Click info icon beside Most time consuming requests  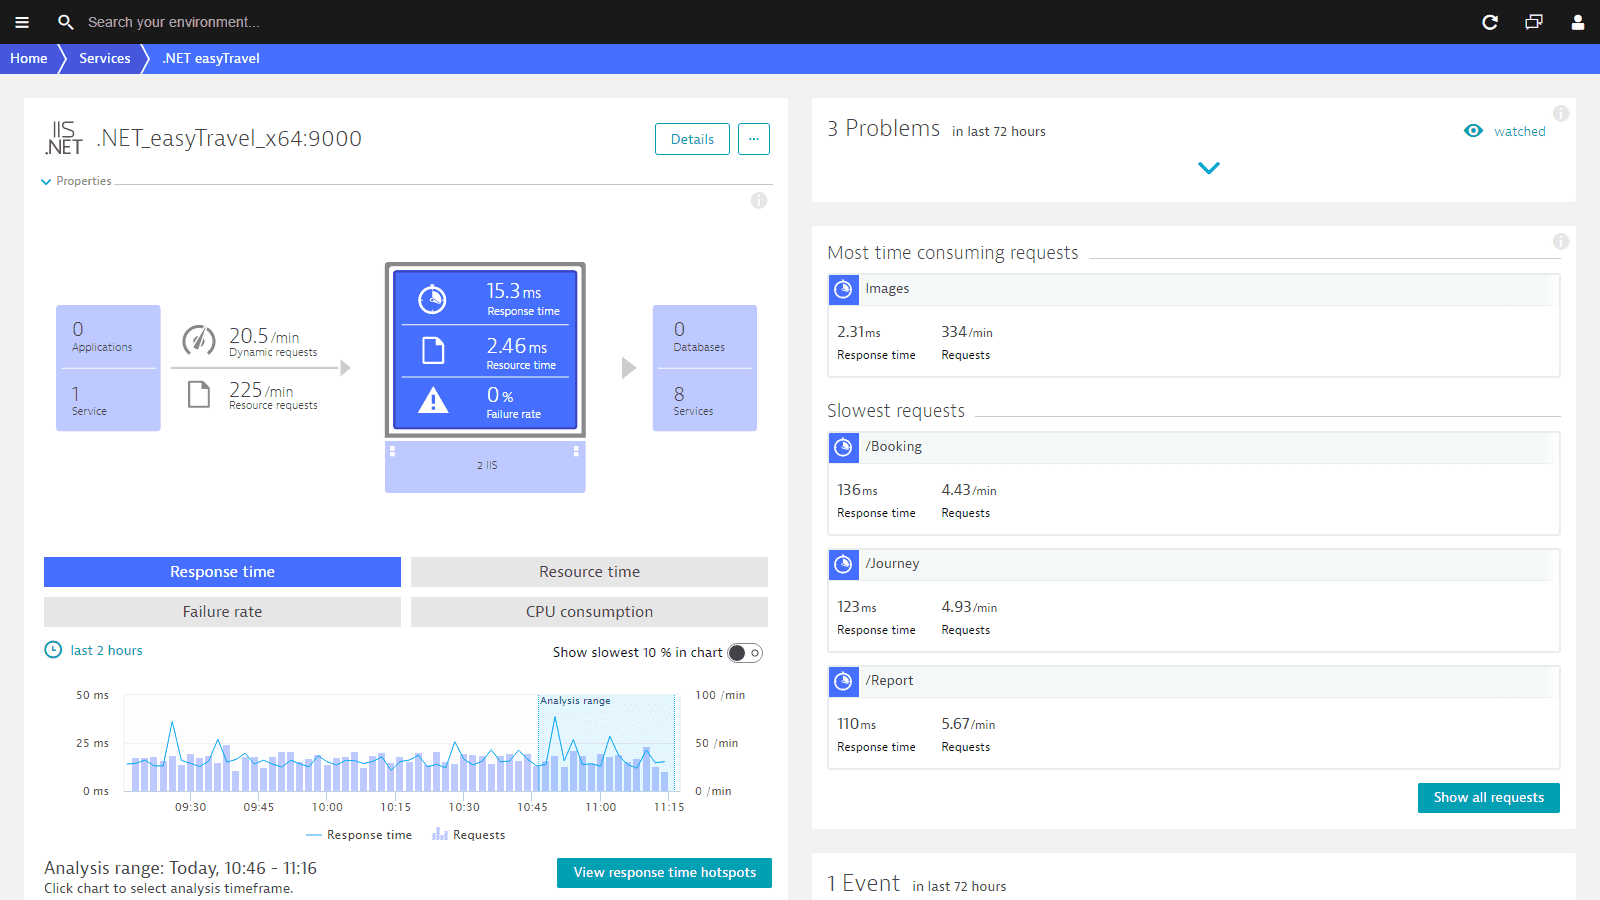coord(1561,242)
